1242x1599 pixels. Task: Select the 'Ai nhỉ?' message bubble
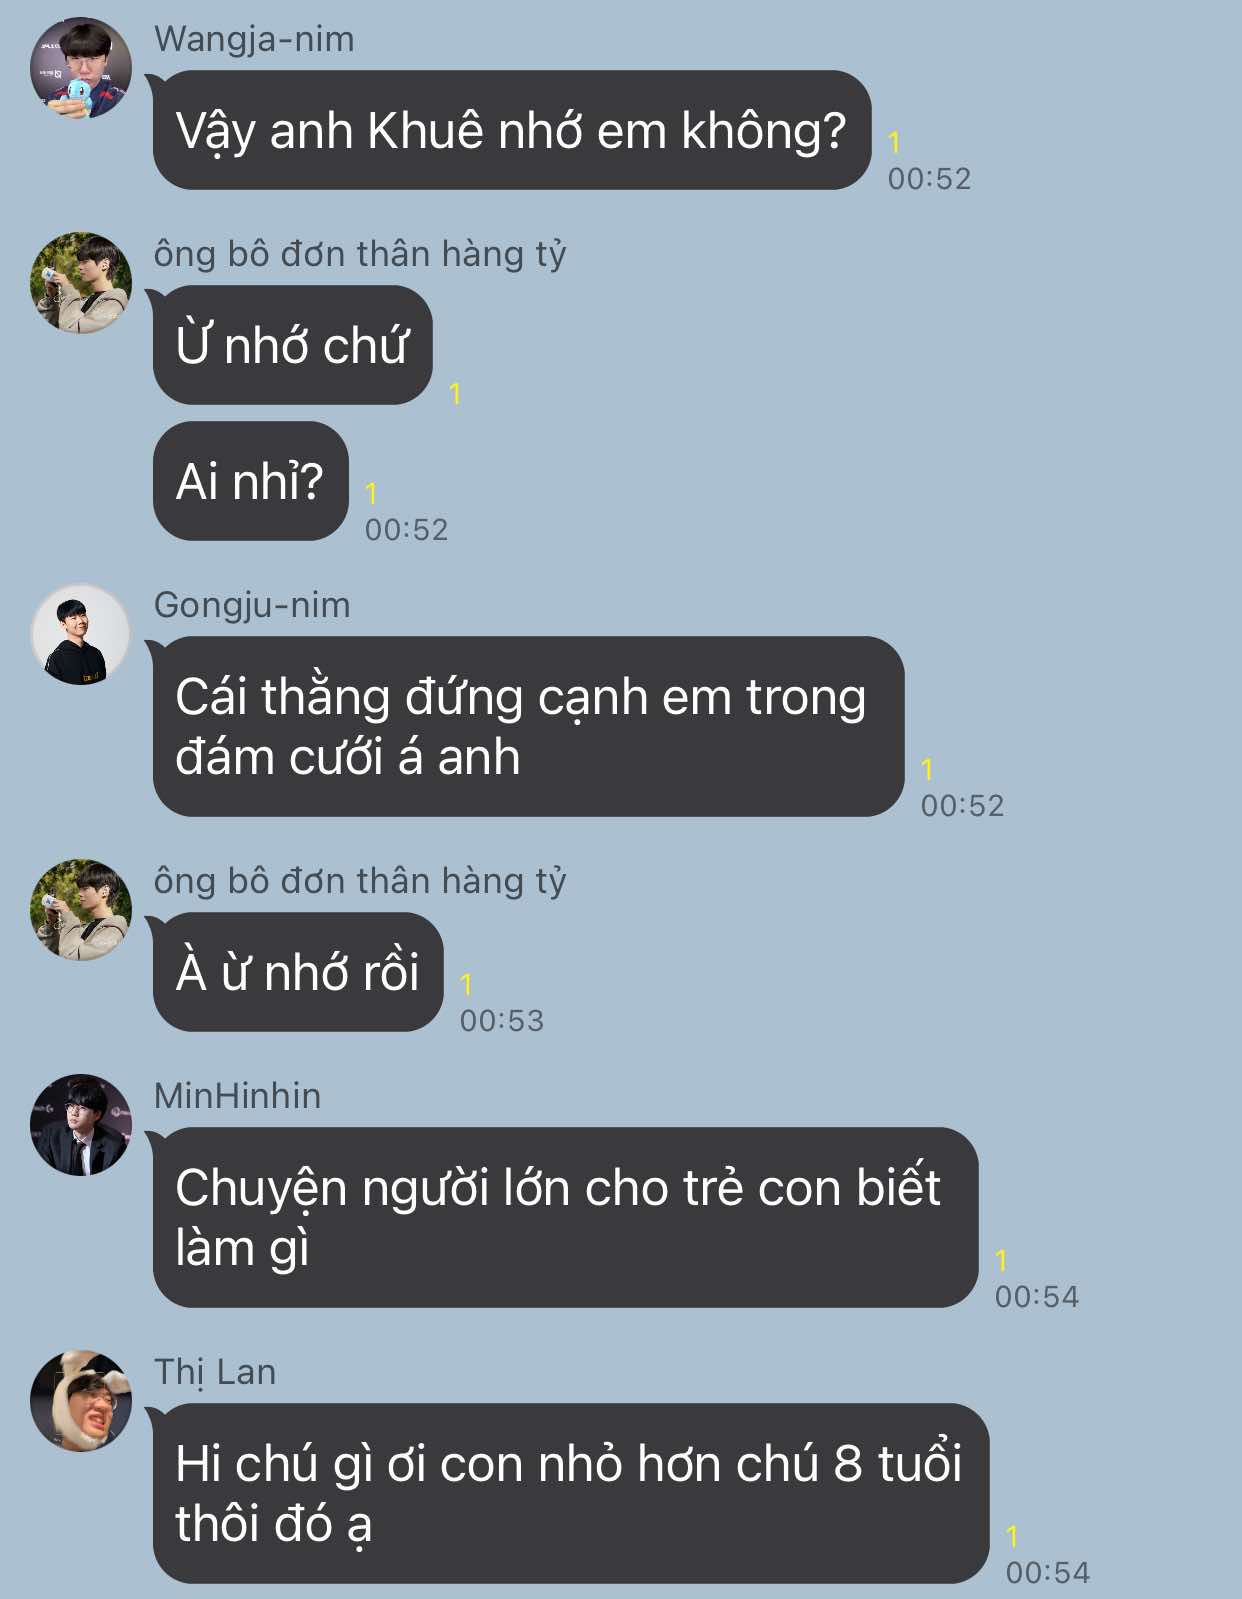[250, 481]
